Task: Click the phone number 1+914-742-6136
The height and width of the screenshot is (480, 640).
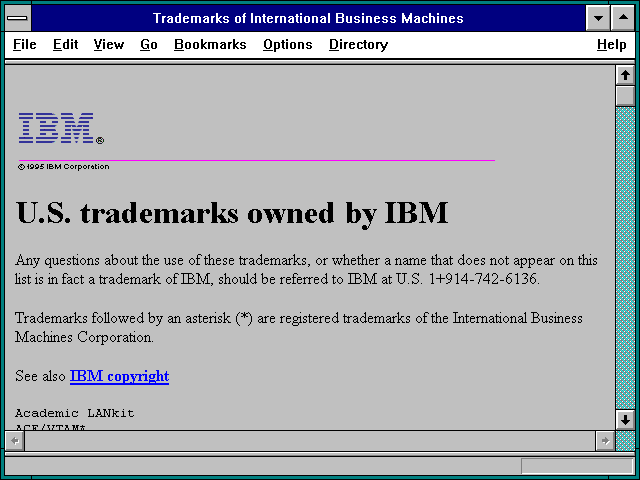Action: [x=484, y=279]
